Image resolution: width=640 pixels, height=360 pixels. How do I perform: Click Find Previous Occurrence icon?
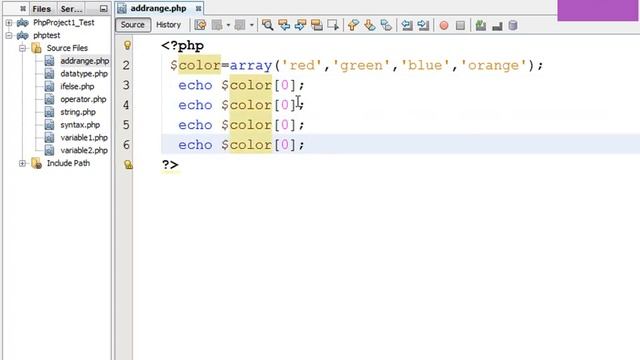click(x=284, y=25)
